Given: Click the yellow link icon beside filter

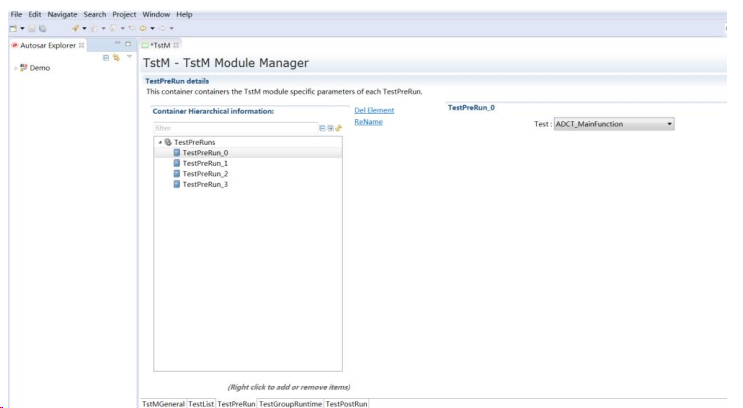Looking at the screenshot, I should 338,128.
